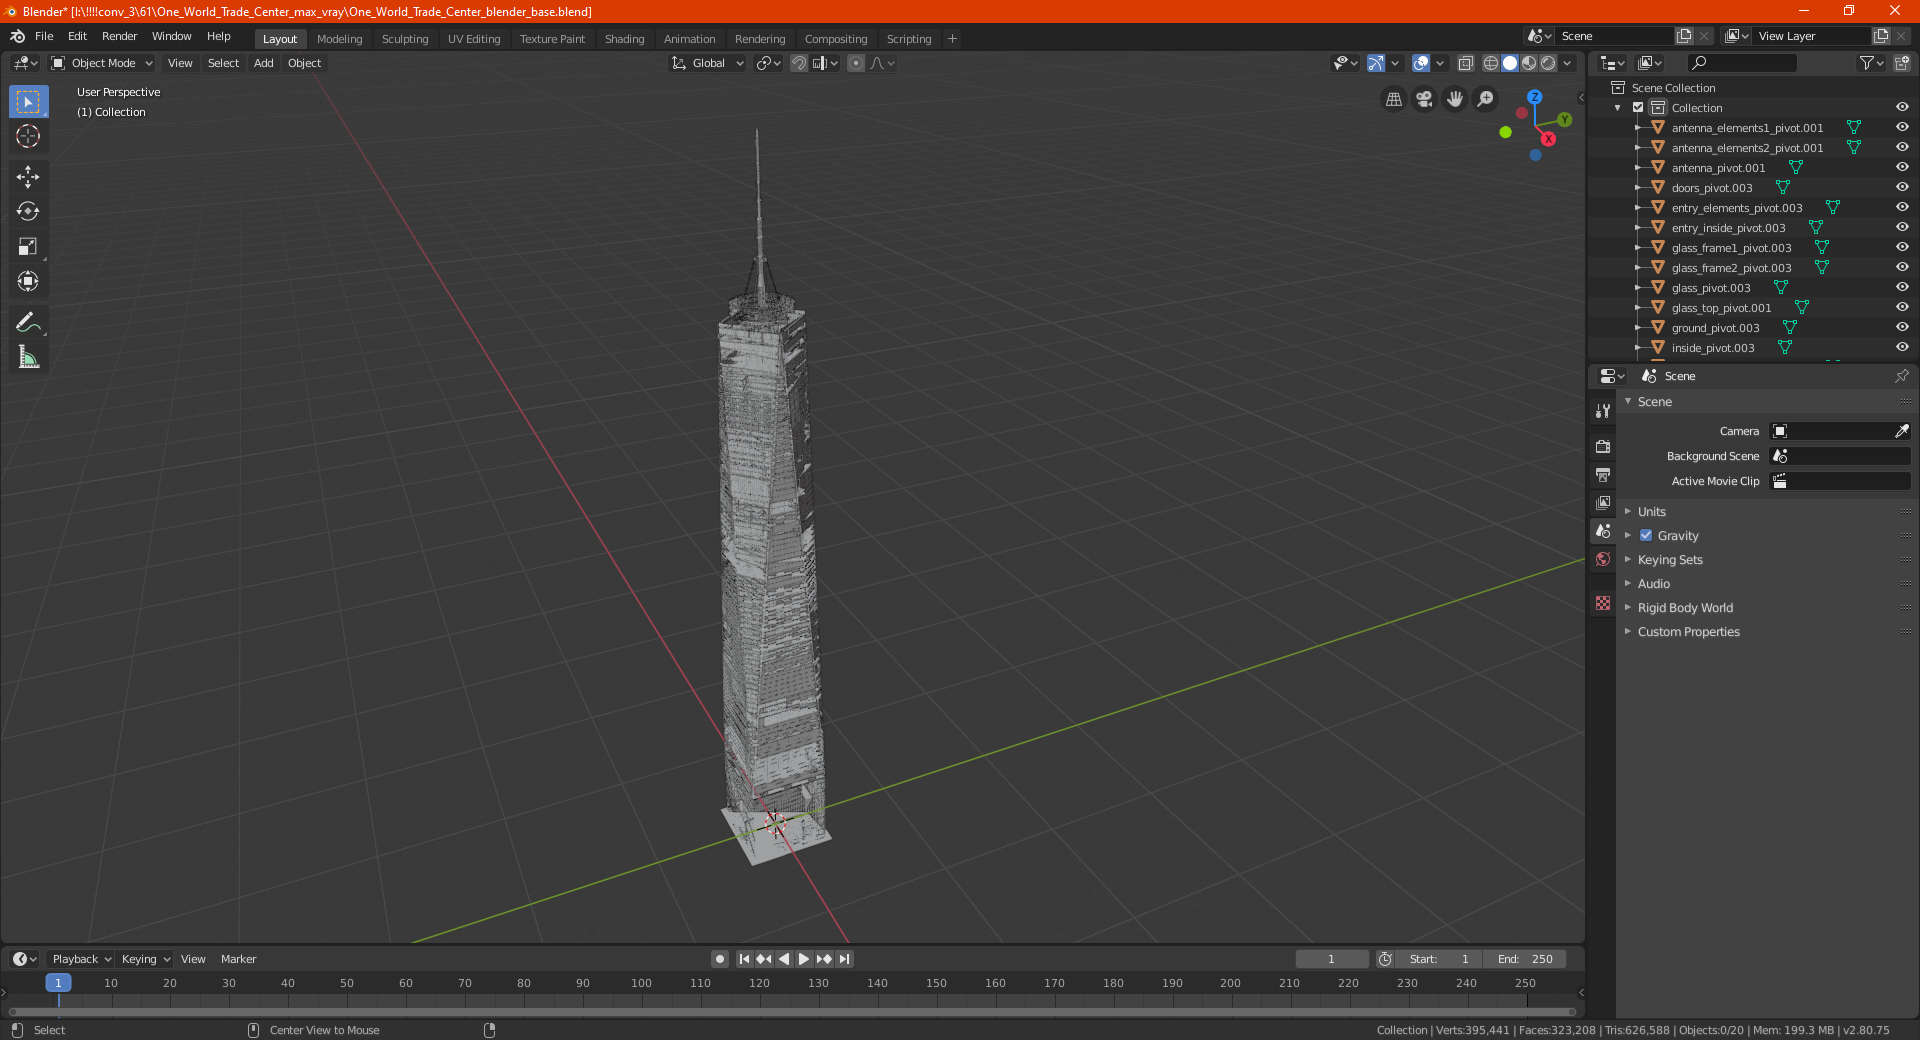Open the Object Mode dropdown
The width and height of the screenshot is (1920, 1040).
pos(101,63)
